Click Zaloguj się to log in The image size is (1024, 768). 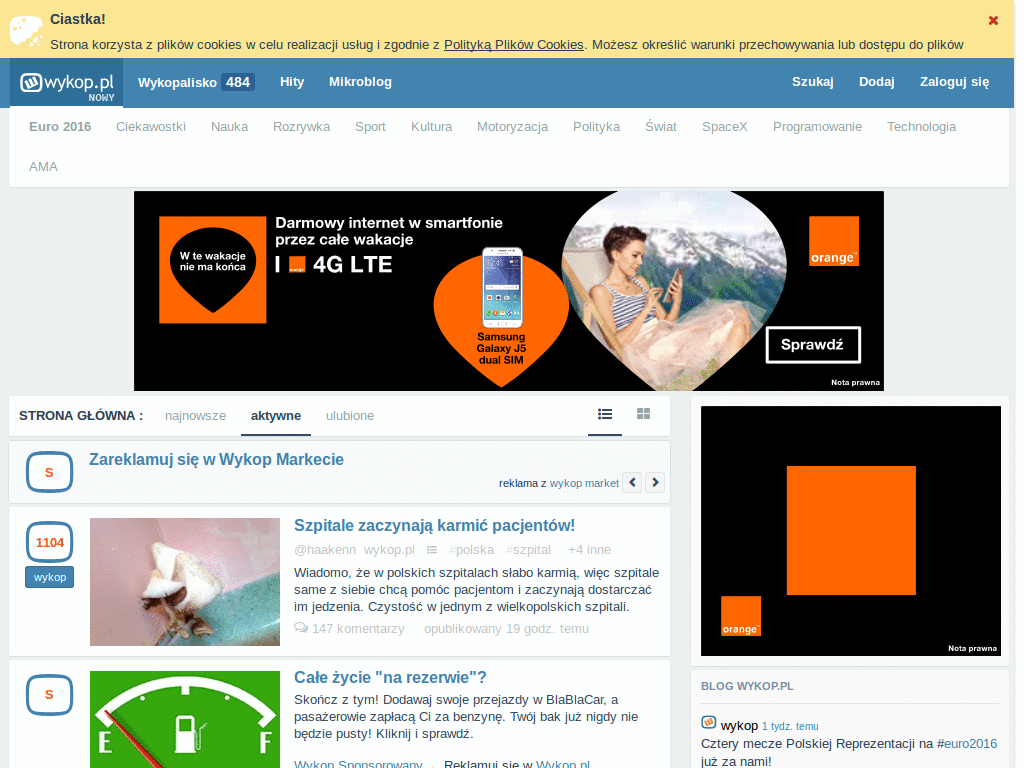click(x=954, y=82)
